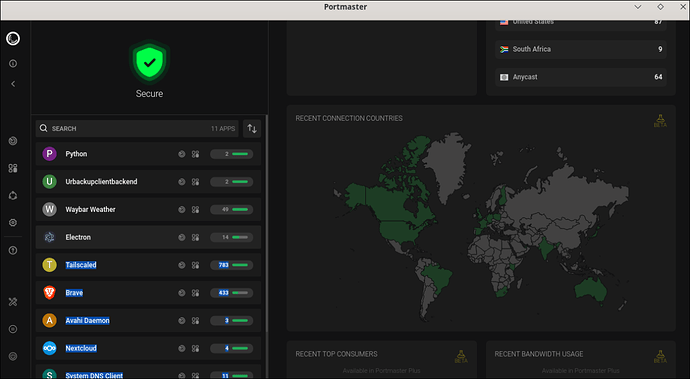Viewport: 690px width, 379px height.
Task: Open Nextcloud's app settings icon
Action: coord(195,348)
